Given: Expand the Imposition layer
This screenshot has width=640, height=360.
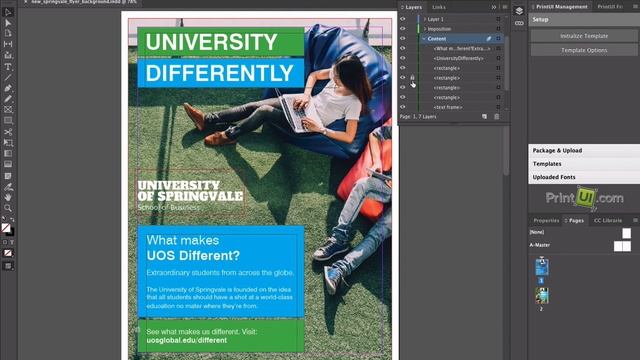Looking at the screenshot, I should click(424, 29).
